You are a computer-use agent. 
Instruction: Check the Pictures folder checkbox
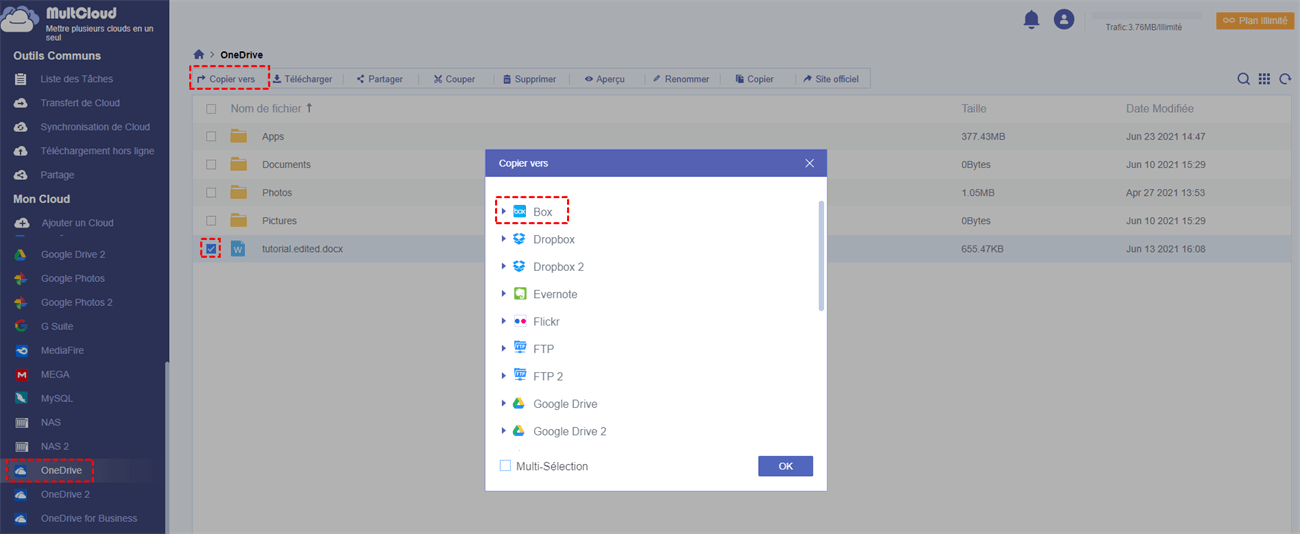[211, 220]
